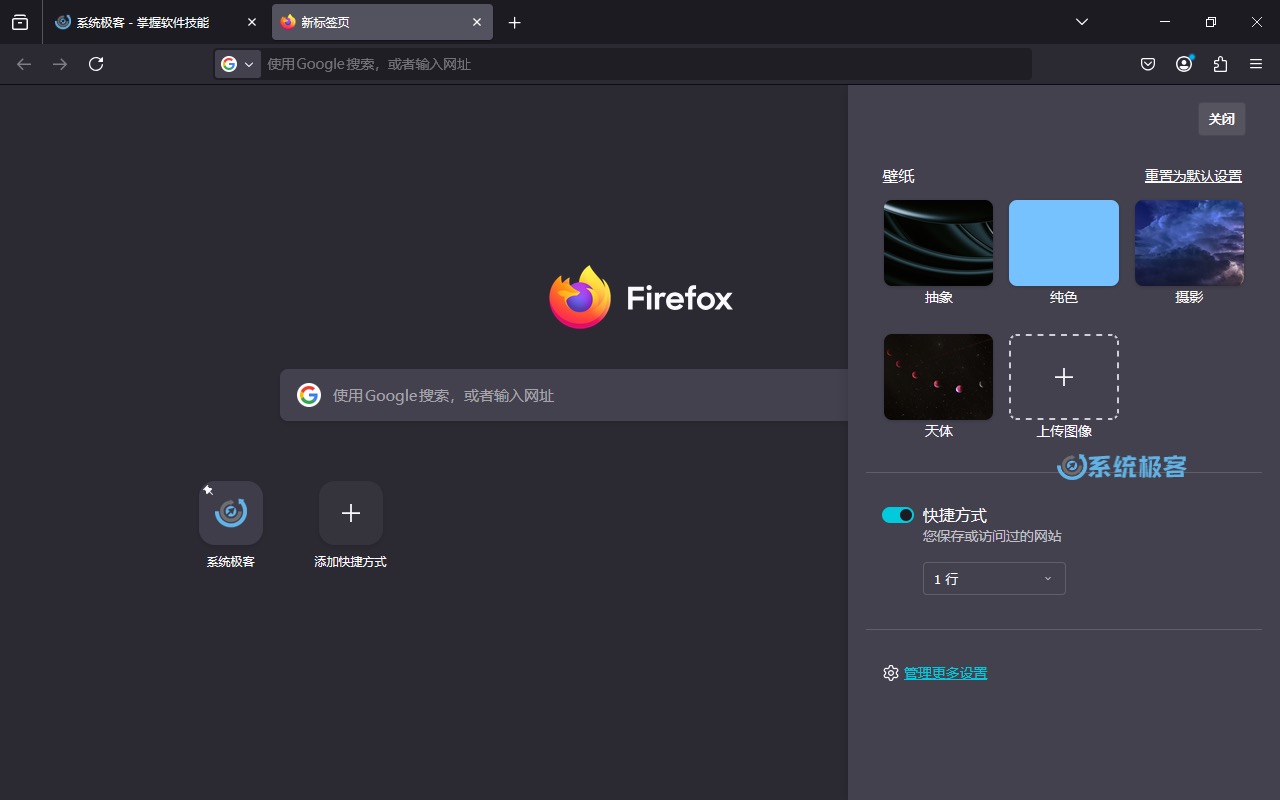1280x800 pixels.
Task: Open the 1 行 rows dropdown
Action: [994, 579]
